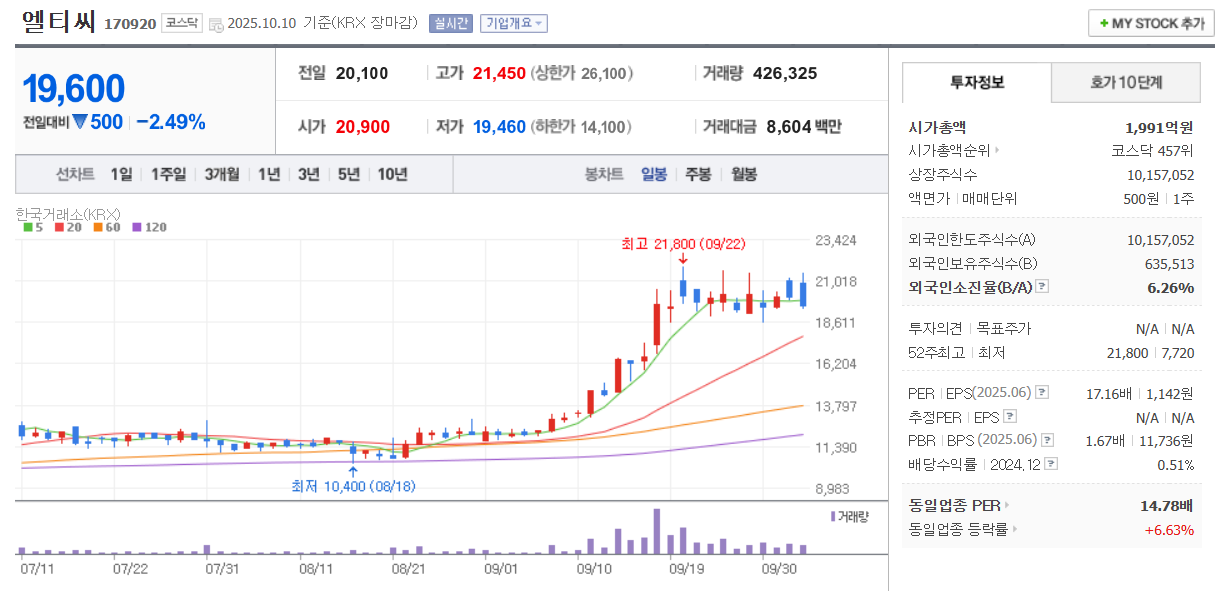Click the tallest volume bar near 09/19
This screenshot has height=591, width=1220.
[x=657, y=531]
